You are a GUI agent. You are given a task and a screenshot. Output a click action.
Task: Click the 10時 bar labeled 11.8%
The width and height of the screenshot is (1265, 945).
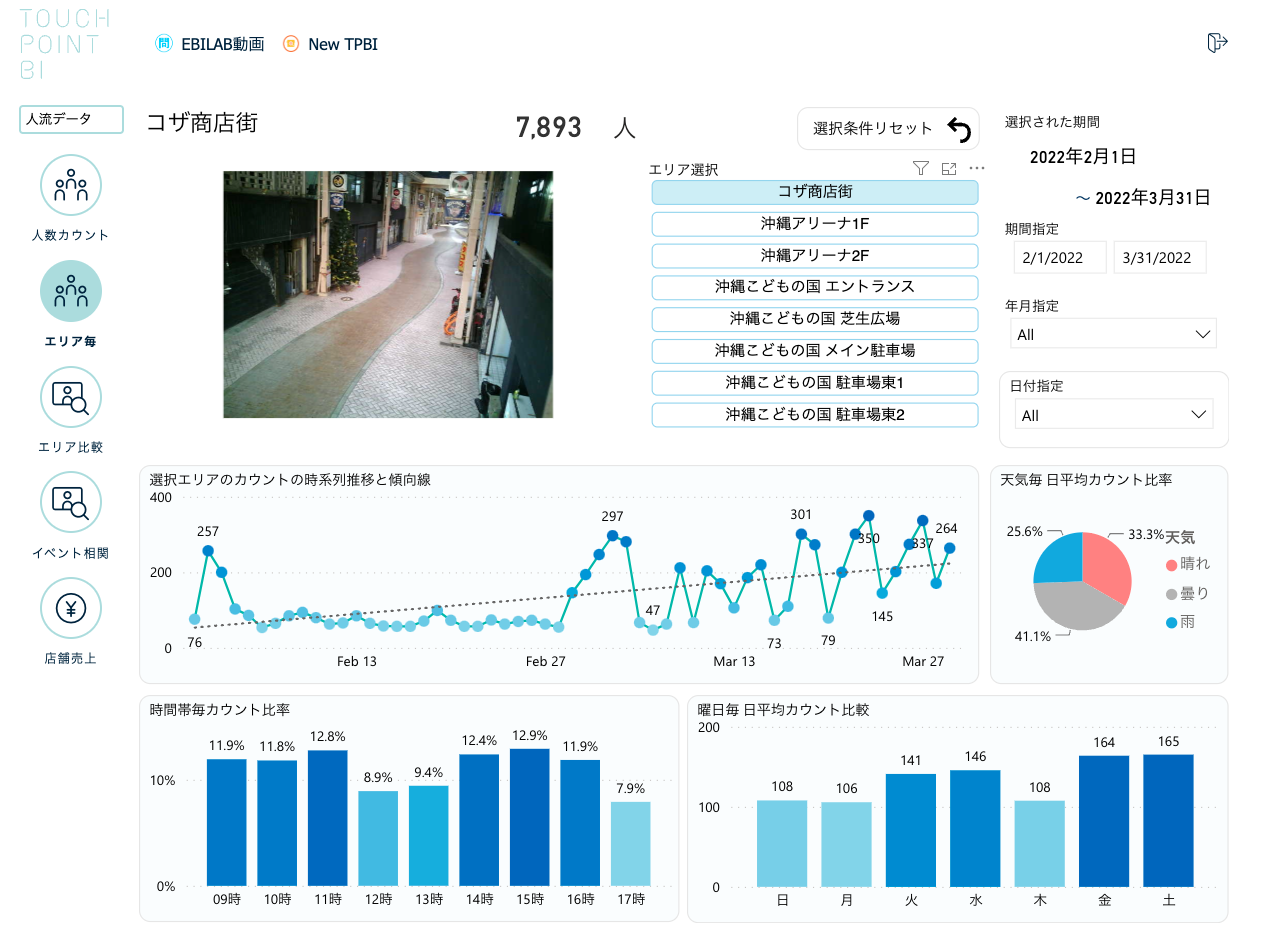click(x=277, y=824)
